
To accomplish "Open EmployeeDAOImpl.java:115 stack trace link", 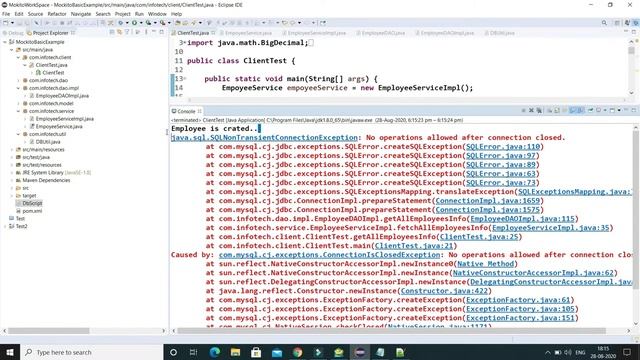I will click(x=522, y=219).
